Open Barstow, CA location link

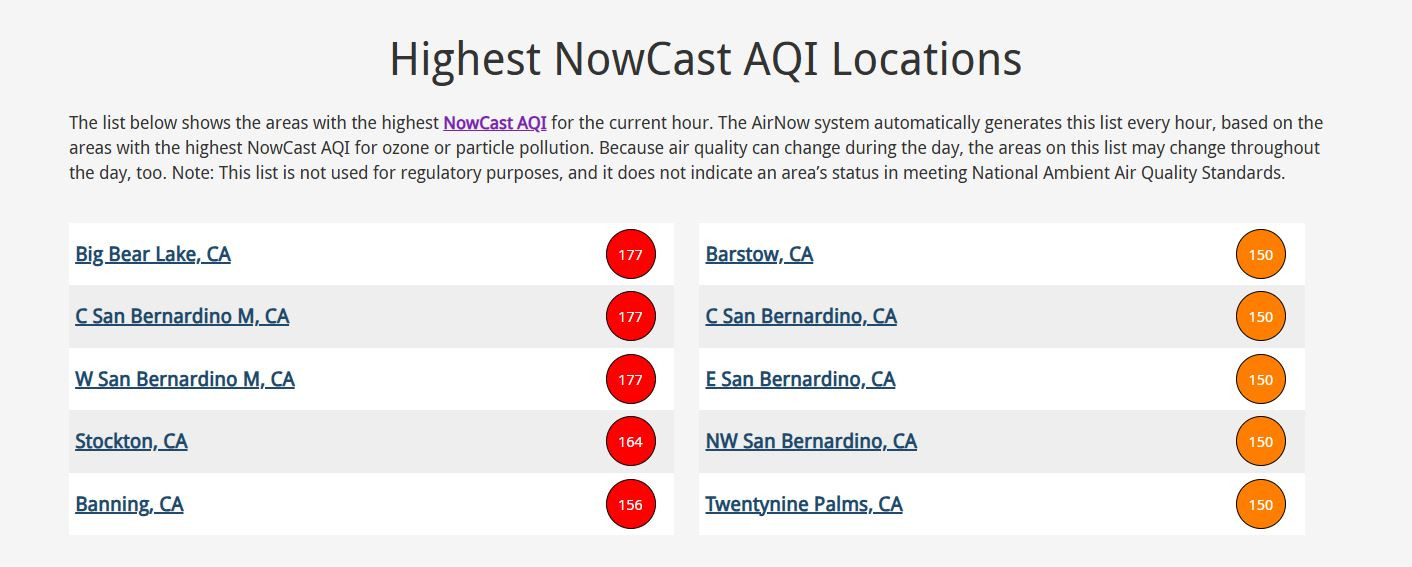pyautogui.click(x=759, y=254)
